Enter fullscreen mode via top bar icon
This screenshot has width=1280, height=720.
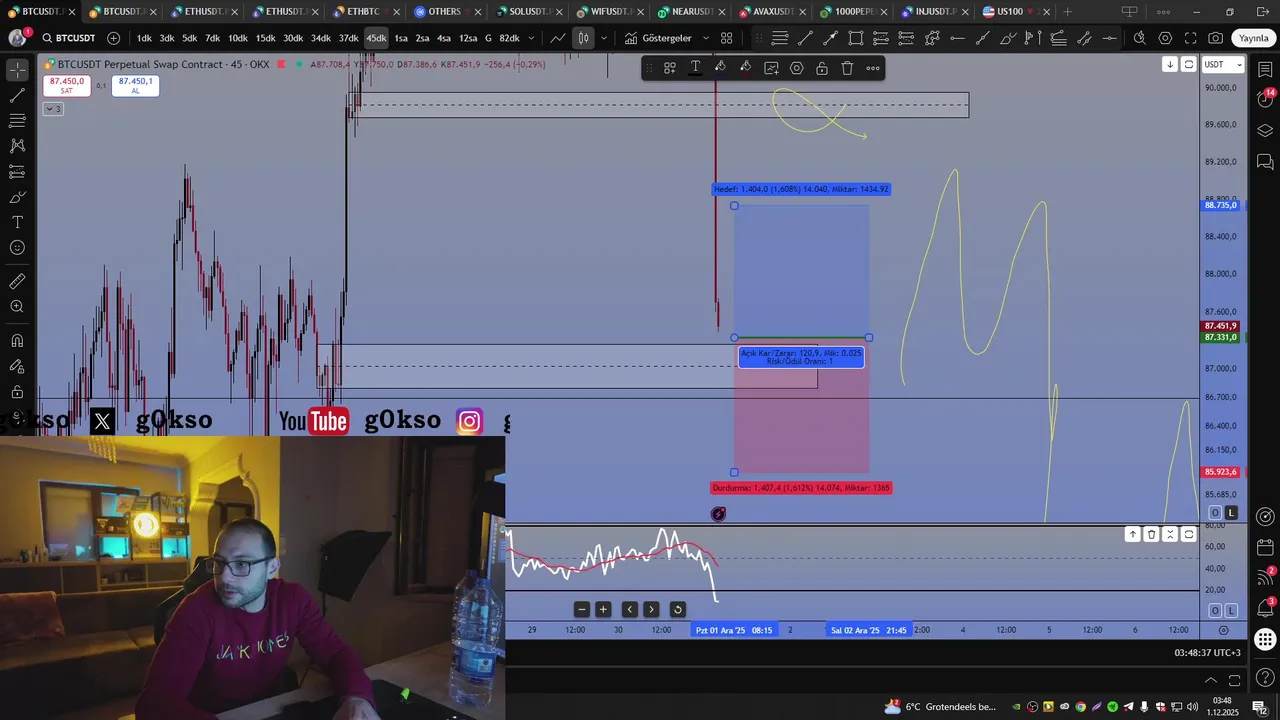(1190, 38)
